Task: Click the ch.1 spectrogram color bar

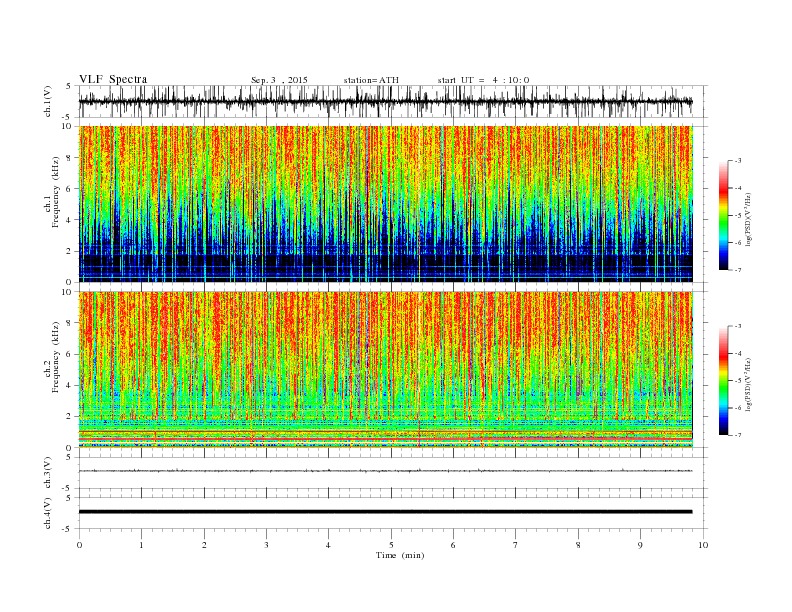Action: [723, 215]
